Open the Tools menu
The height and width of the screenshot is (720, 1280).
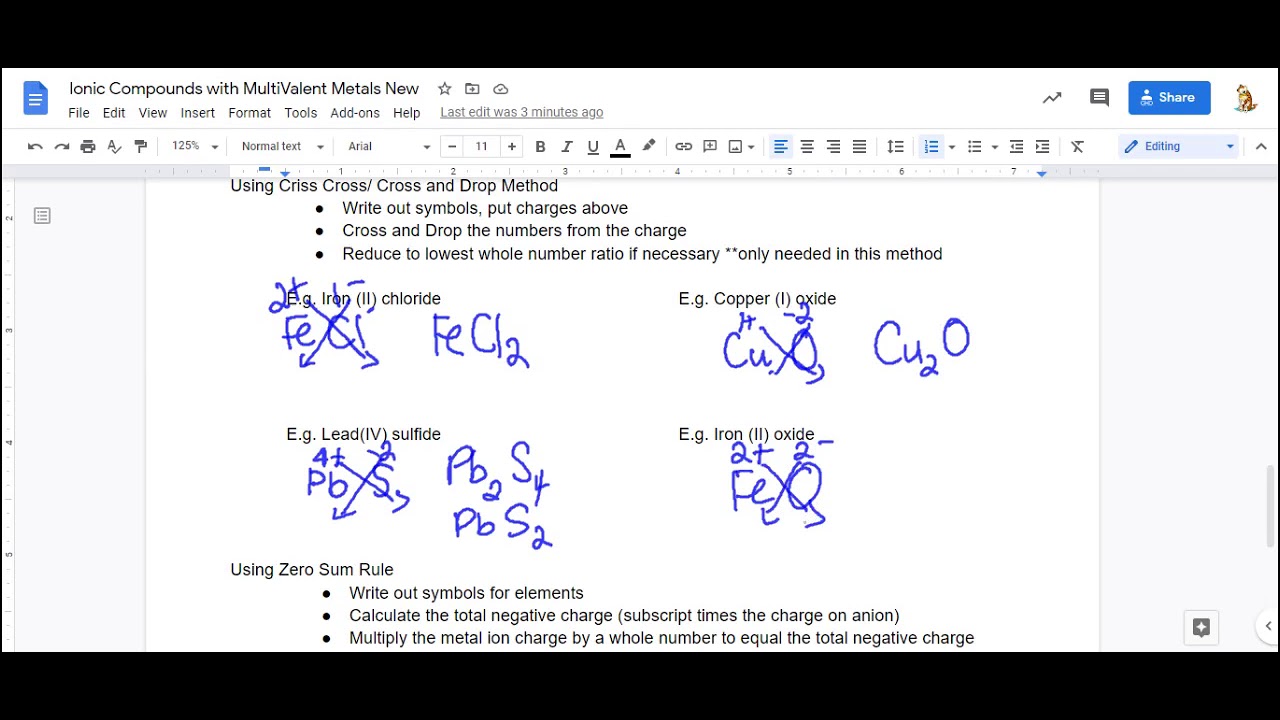pyautogui.click(x=301, y=113)
